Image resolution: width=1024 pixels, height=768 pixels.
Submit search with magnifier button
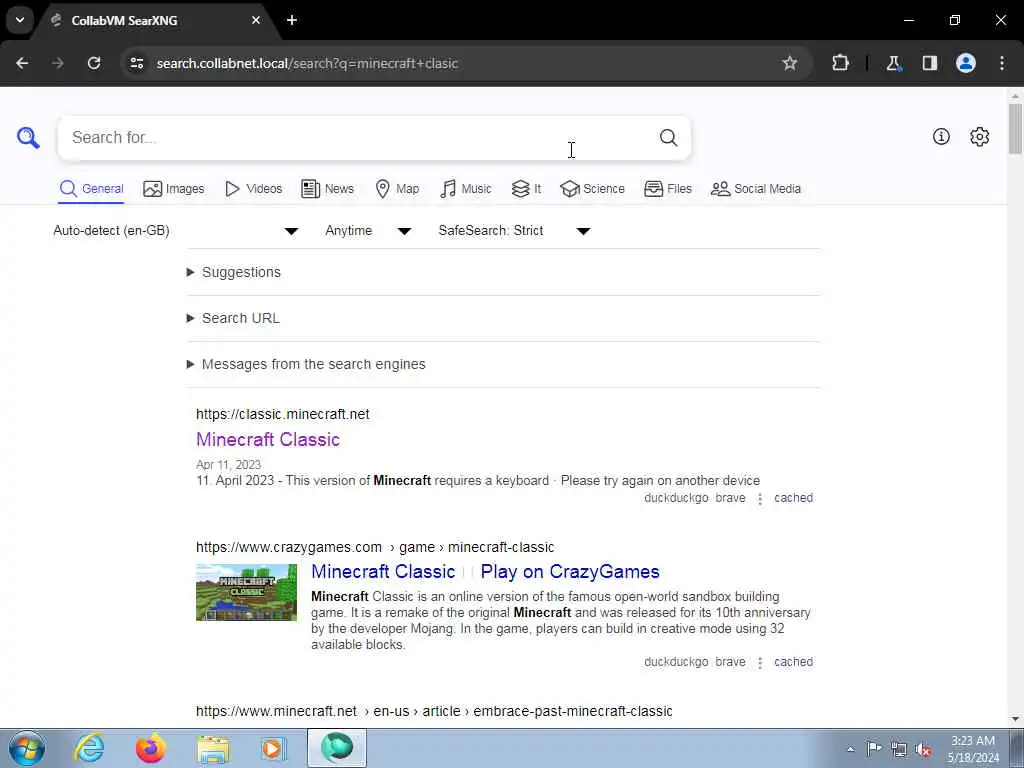[668, 137]
